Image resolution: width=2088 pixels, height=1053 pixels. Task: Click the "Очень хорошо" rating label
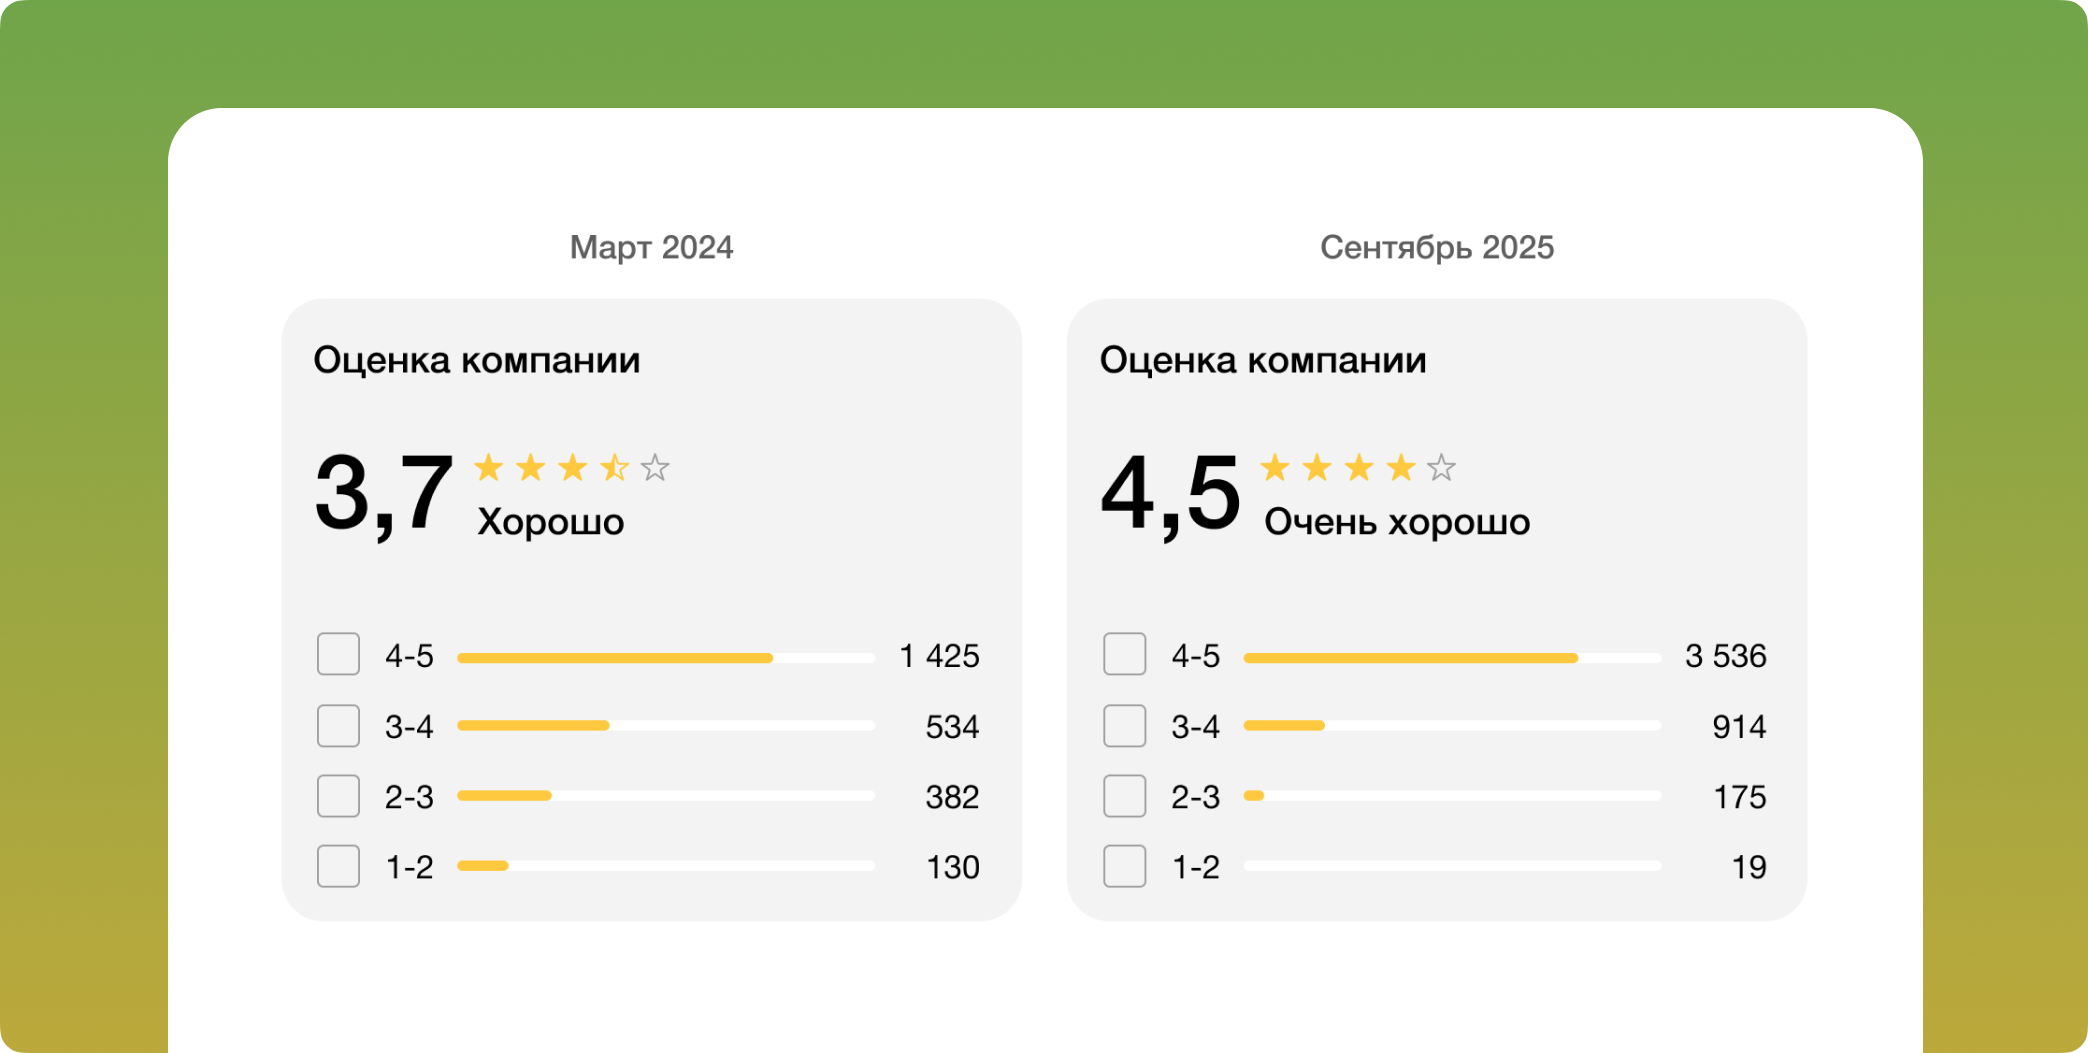point(1397,522)
